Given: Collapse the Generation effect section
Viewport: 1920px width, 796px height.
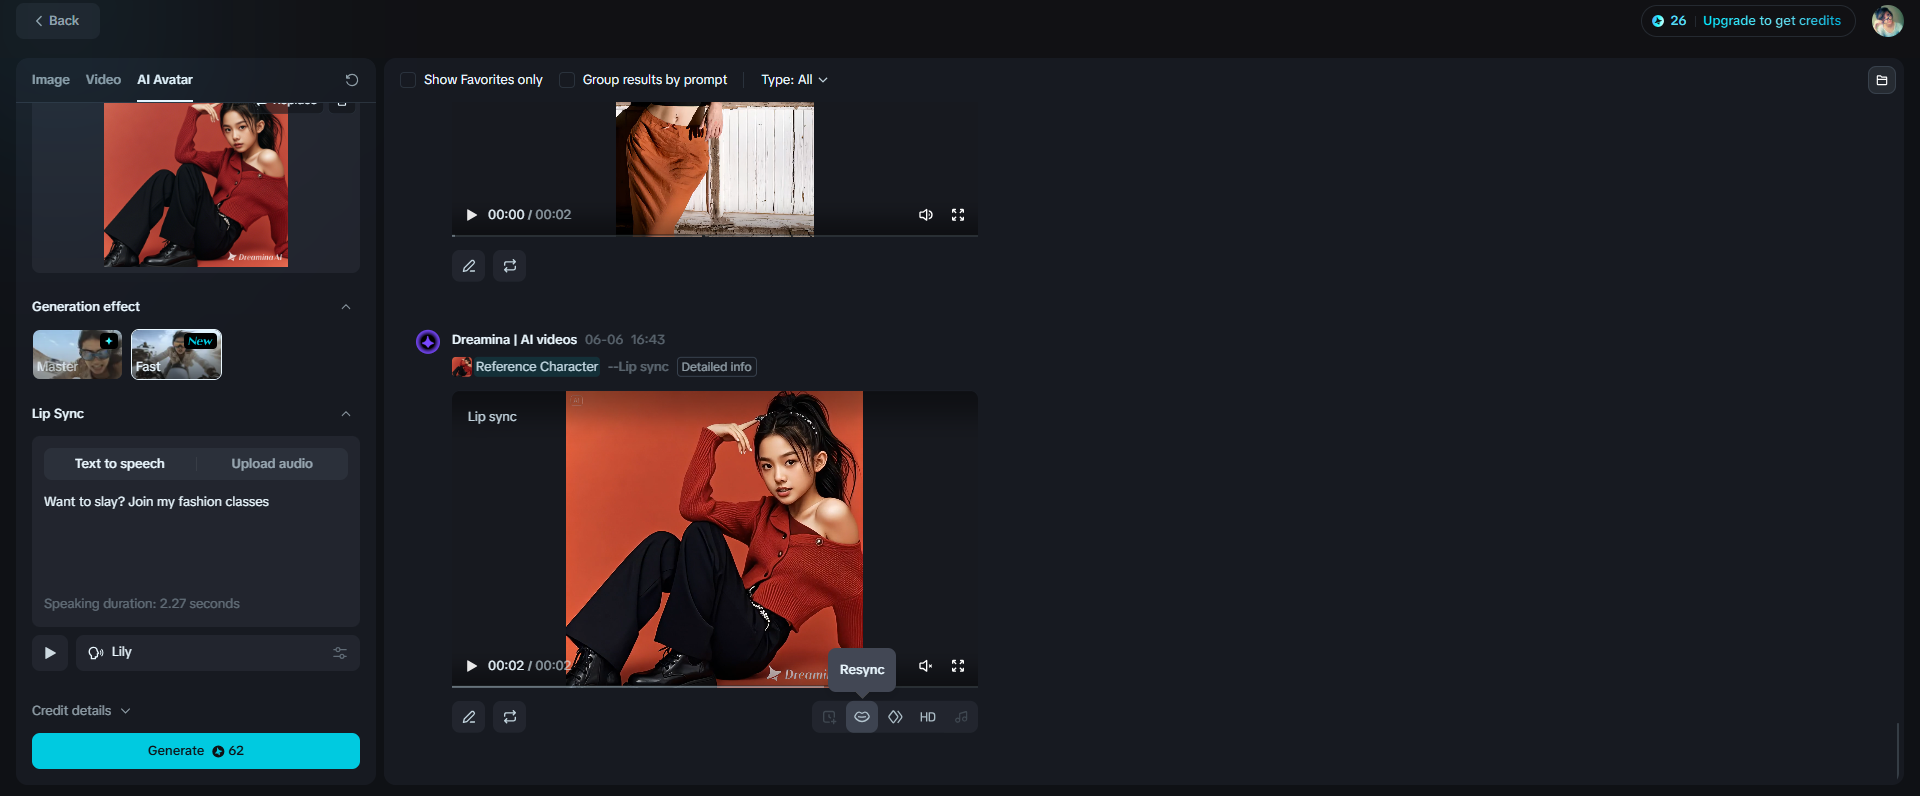Looking at the screenshot, I should tap(346, 307).
